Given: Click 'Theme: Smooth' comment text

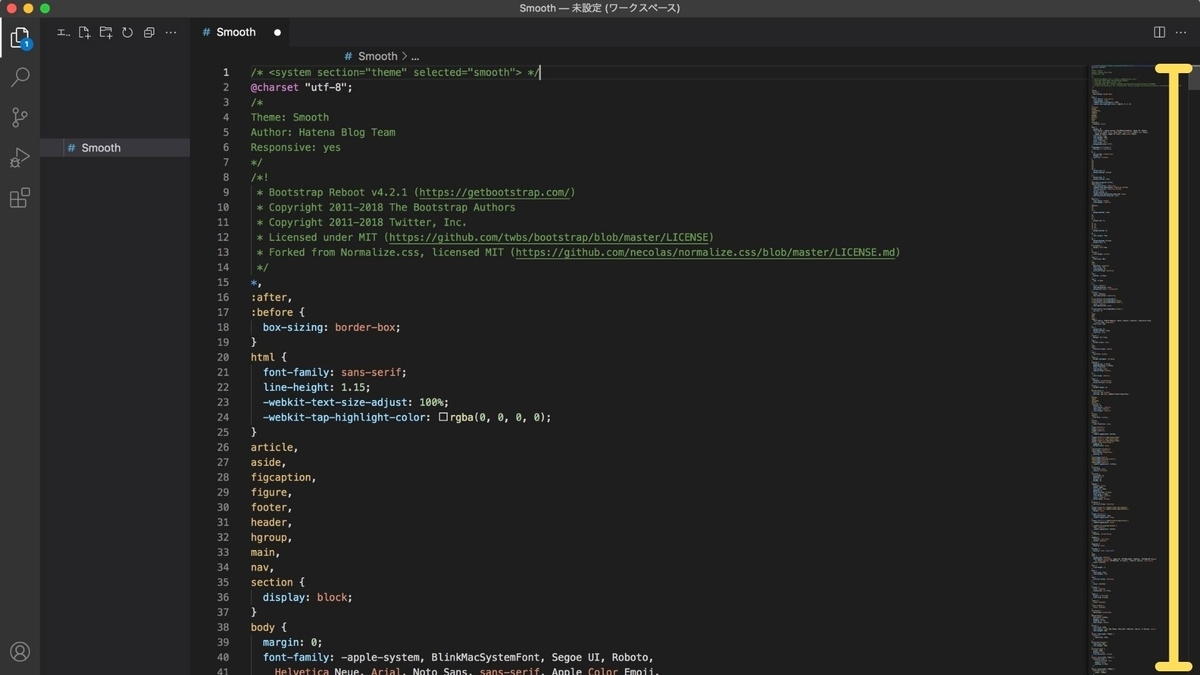Looking at the screenshot, I should point(289,117).
